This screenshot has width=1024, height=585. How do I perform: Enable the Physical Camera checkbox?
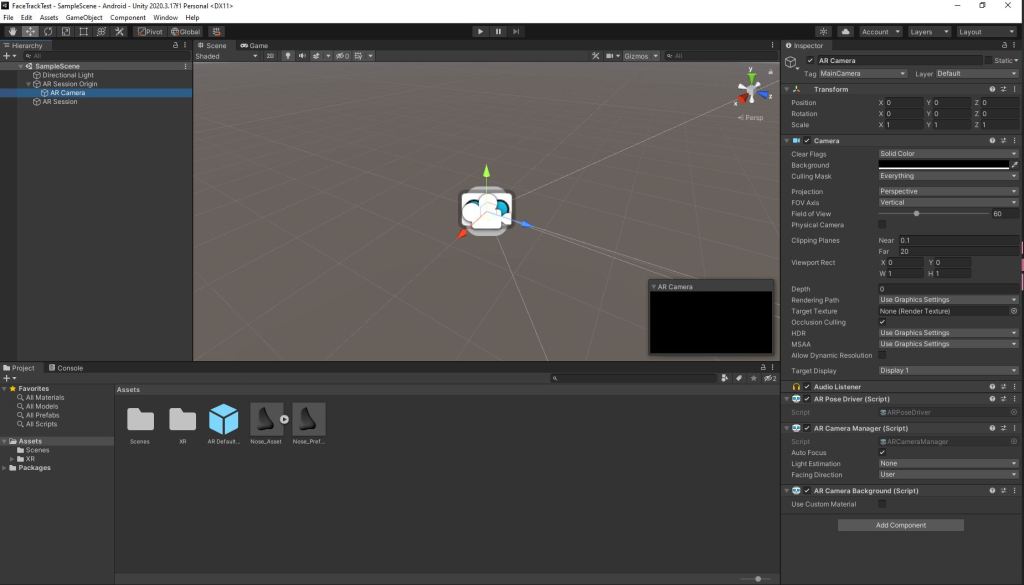tap(882, 225)
